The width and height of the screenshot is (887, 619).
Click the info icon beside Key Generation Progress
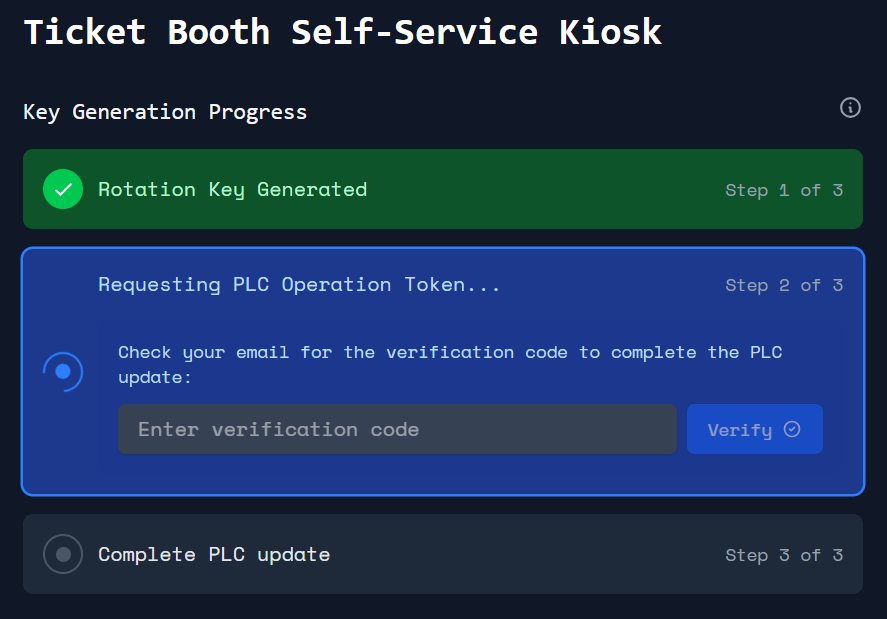click(850, 108)
